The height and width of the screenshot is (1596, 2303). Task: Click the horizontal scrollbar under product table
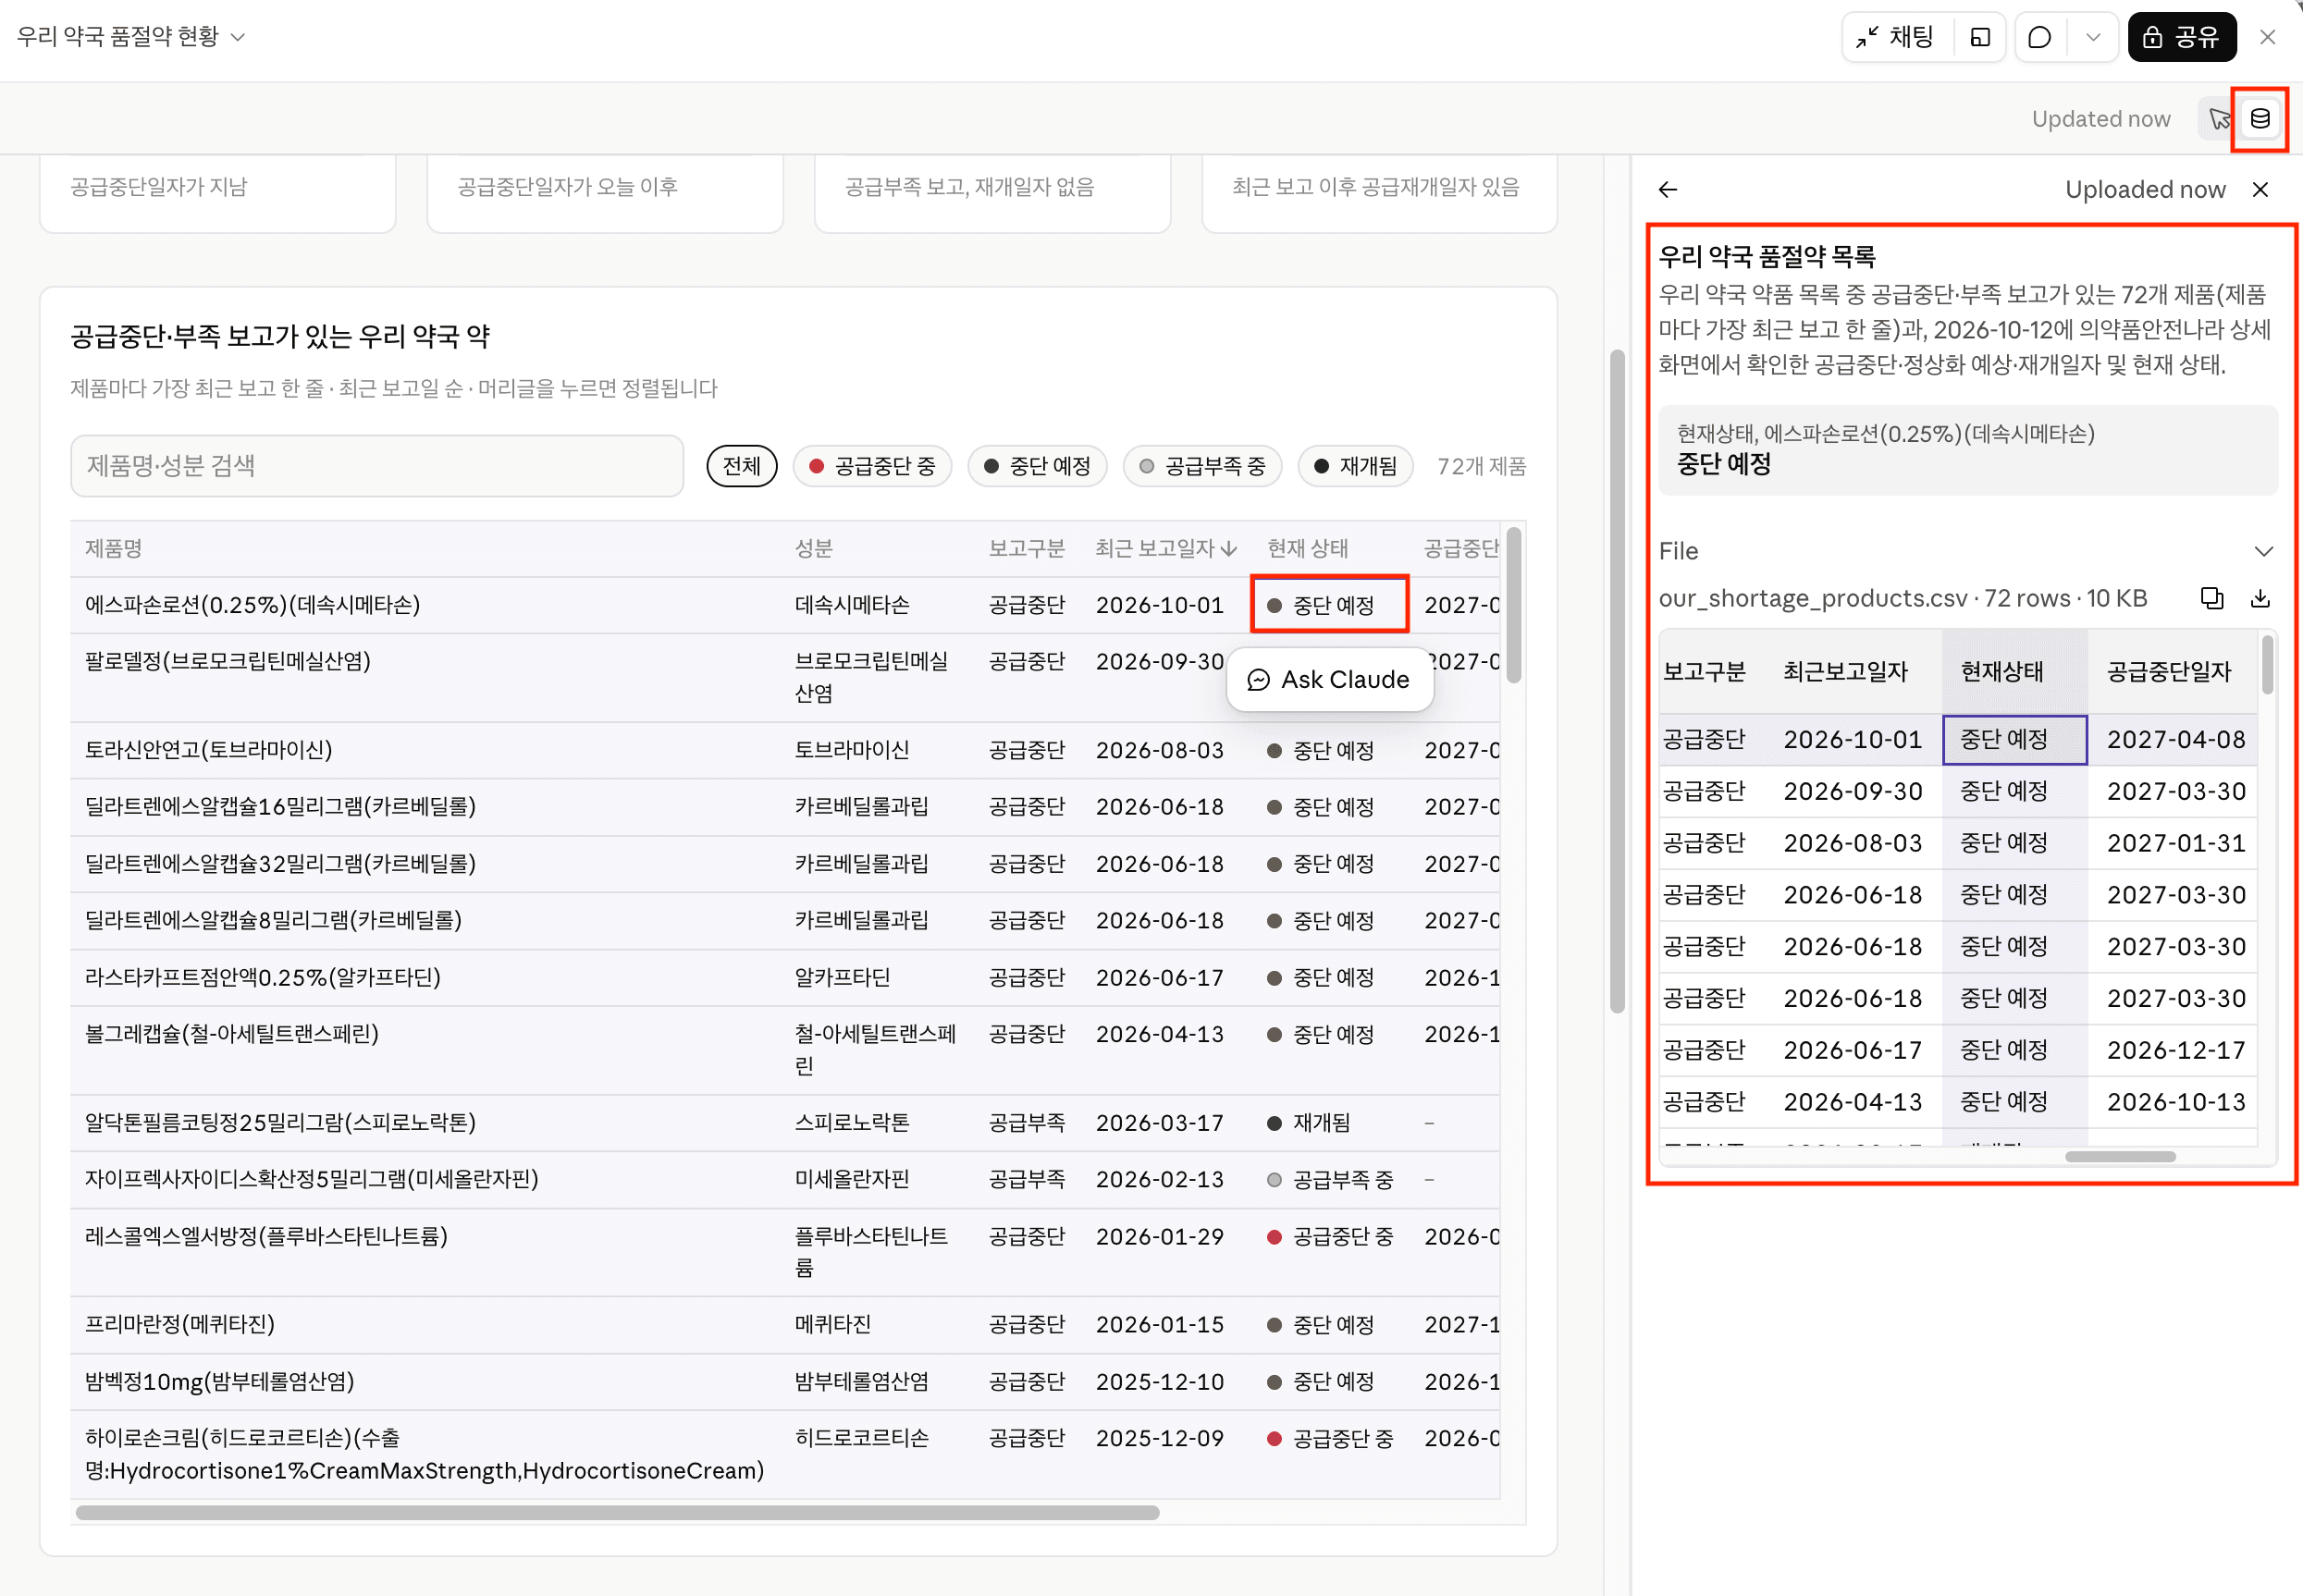617,1512
